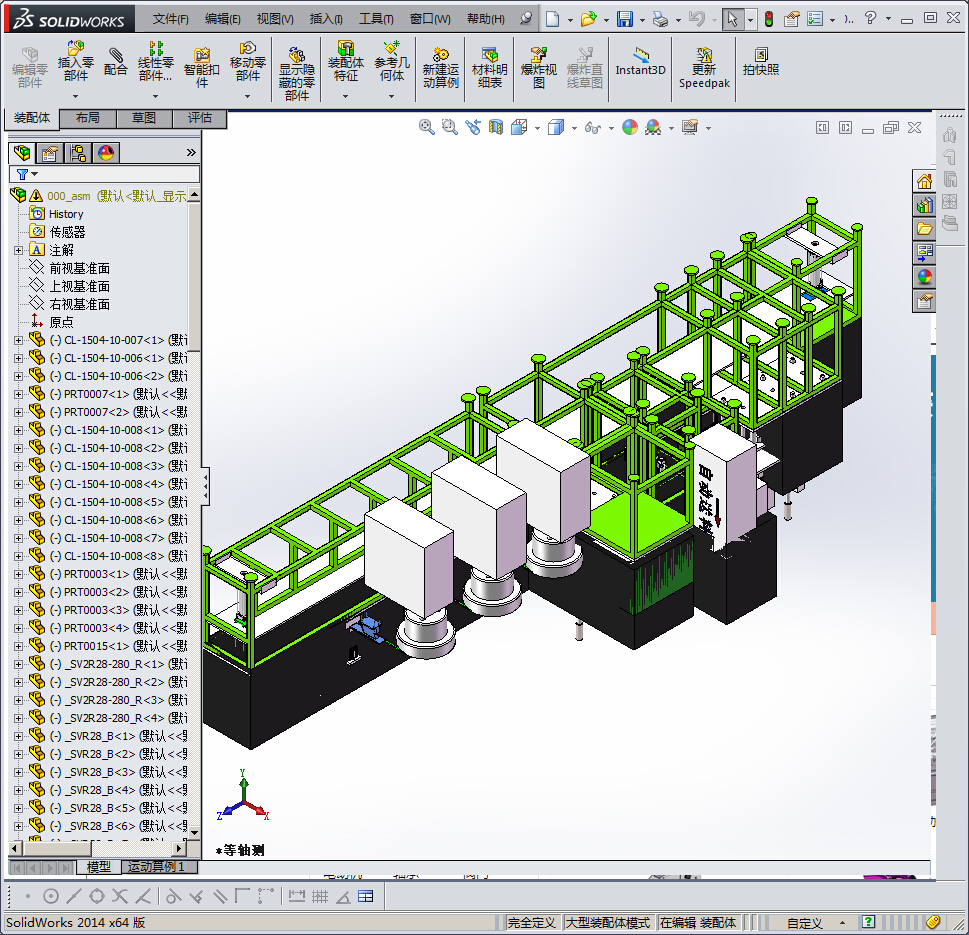Click Exploded View (爆炸视图) icon

click(538, 67)
